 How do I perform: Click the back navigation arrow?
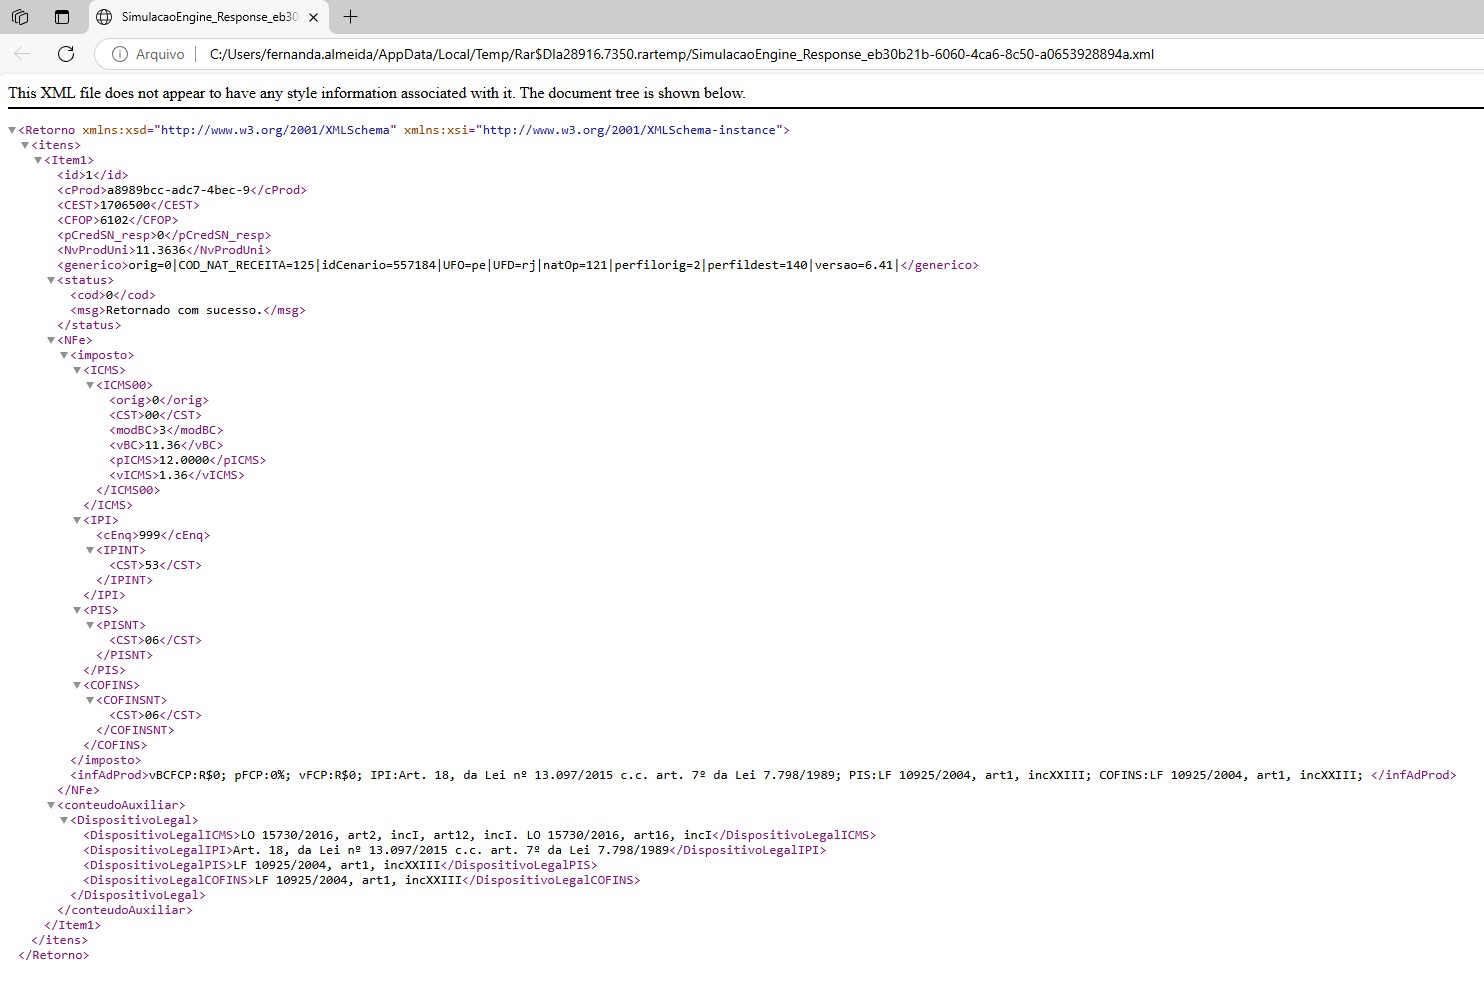(x=23, y=54)
